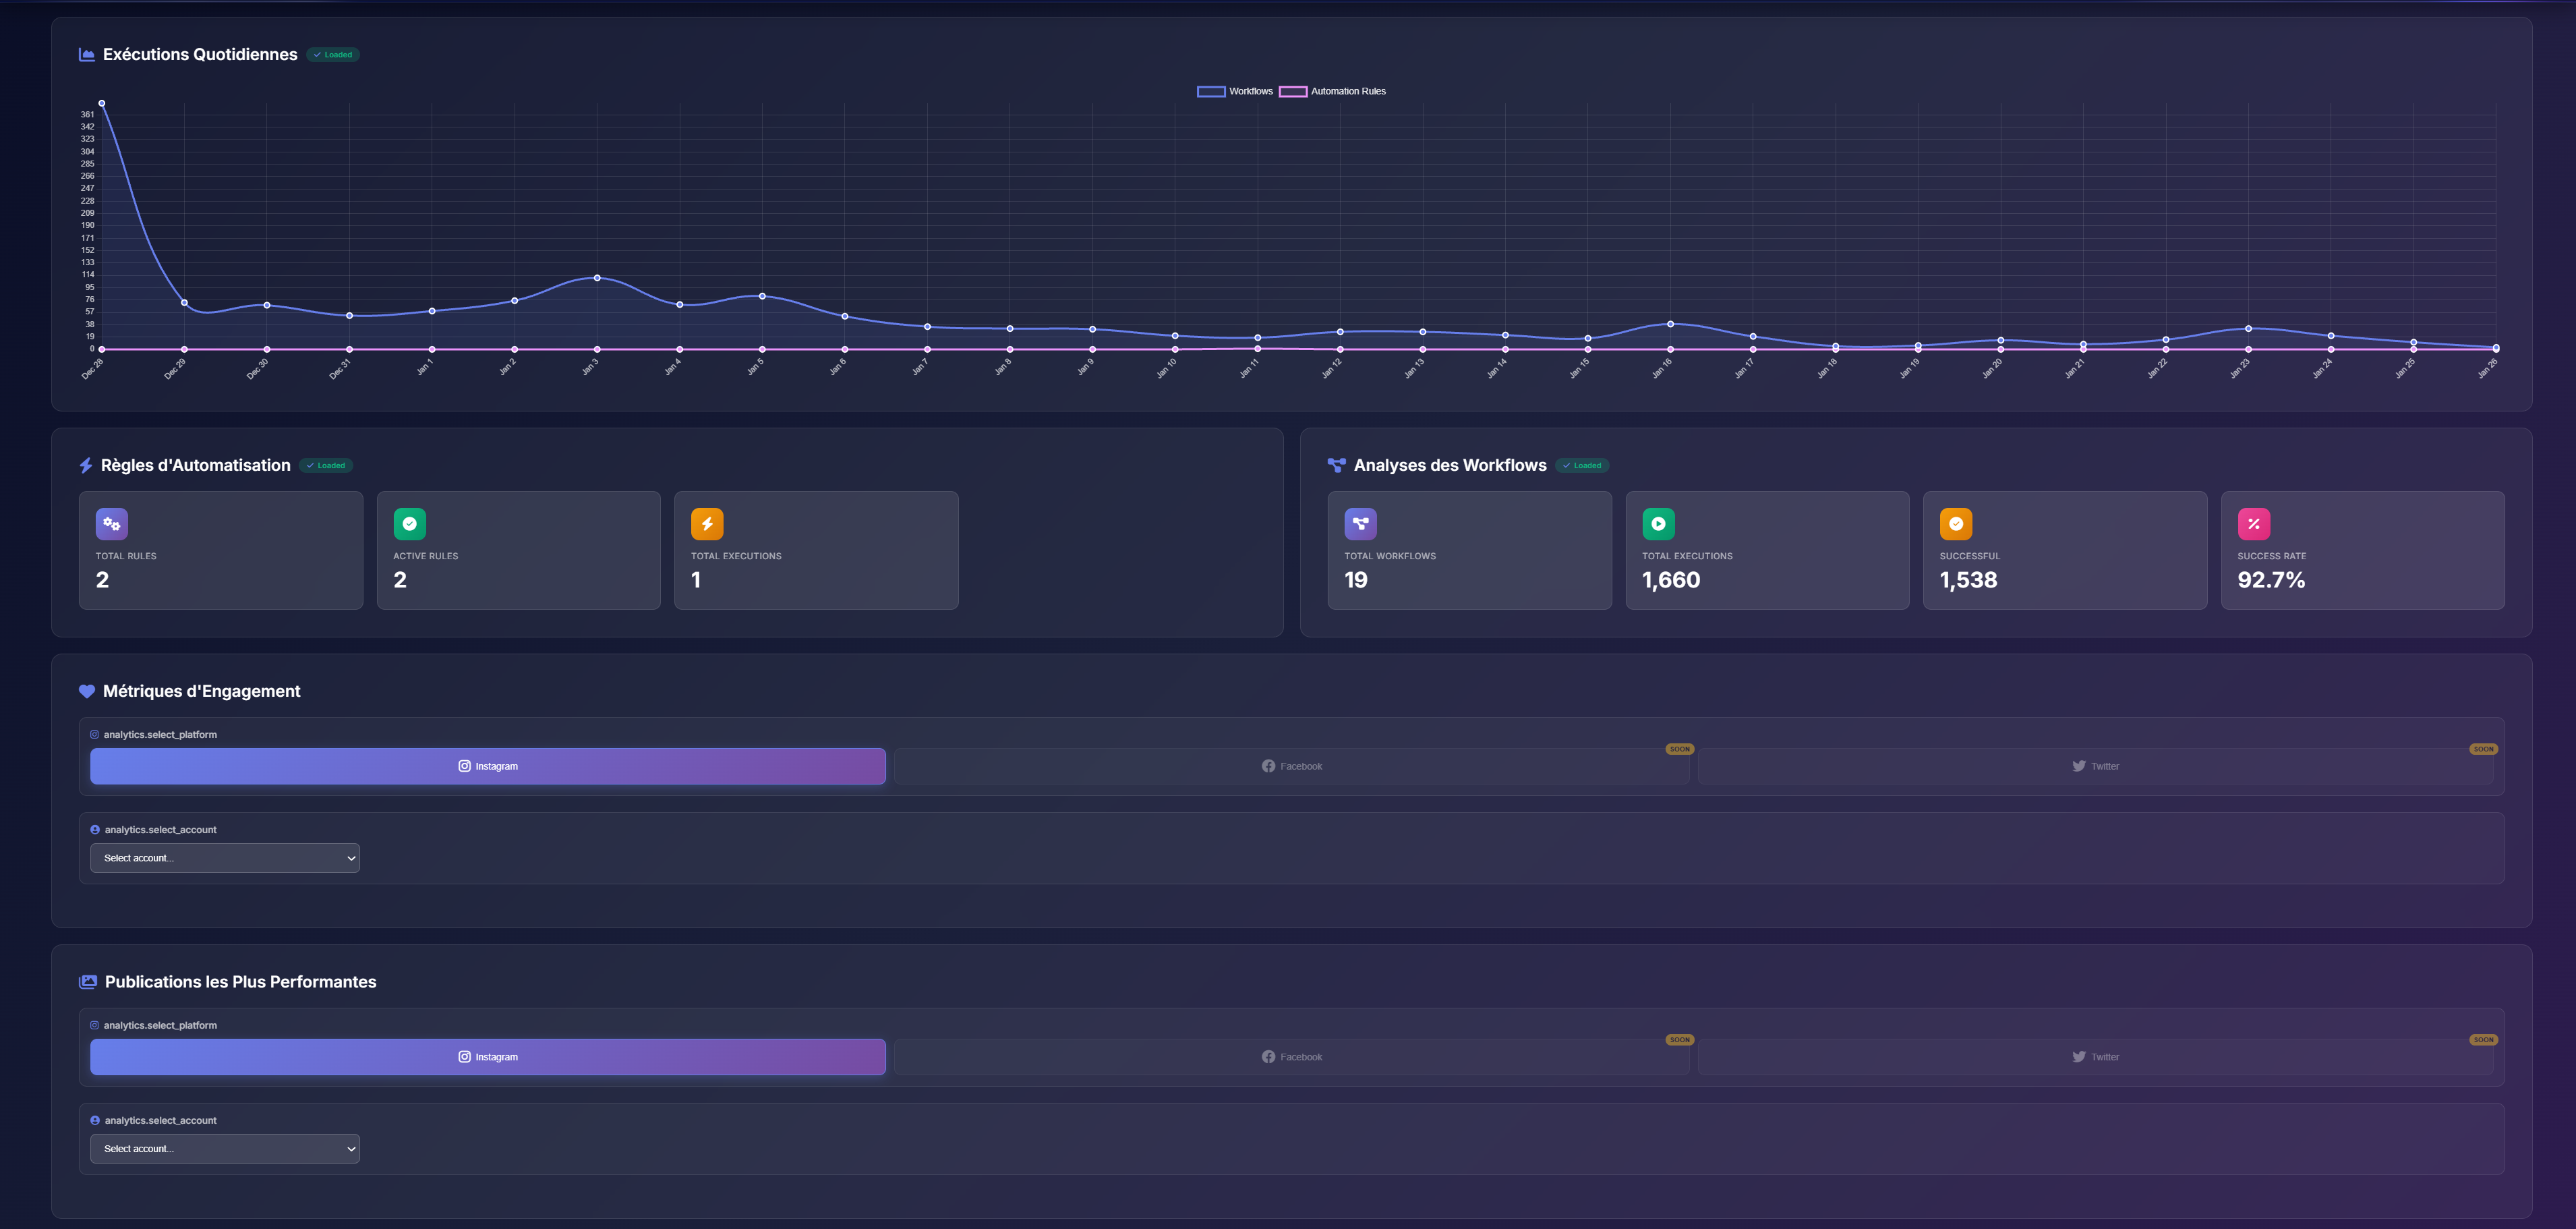Click the heart icon beside Métriques d'Engagement
Viewport: 2576px width, 1229px height.
pos(86,691)
